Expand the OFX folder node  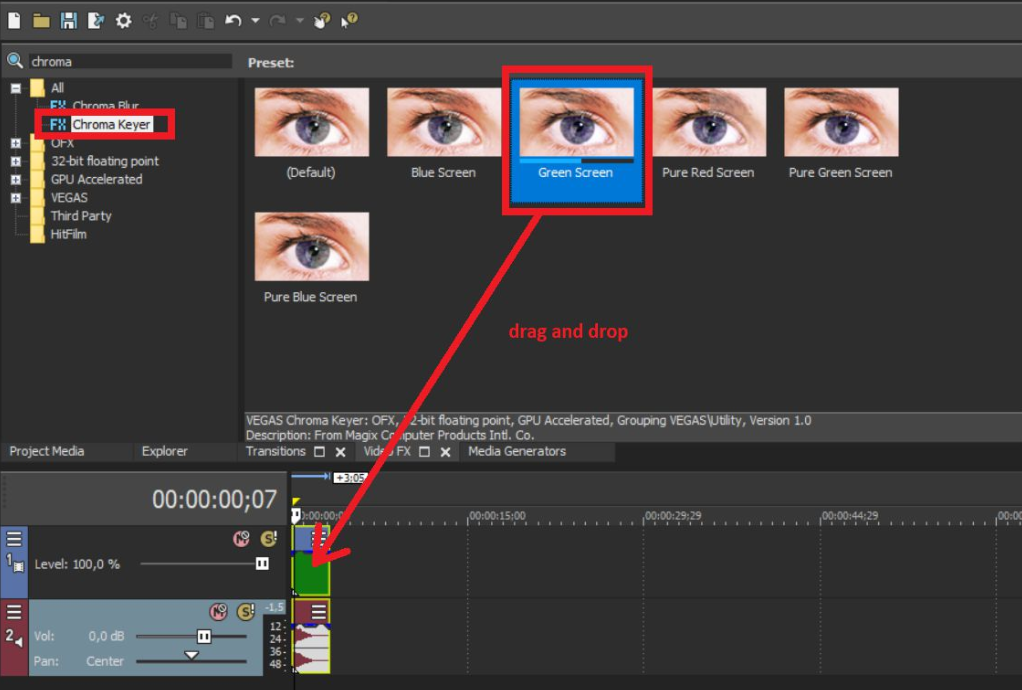(x=16, y=143)
